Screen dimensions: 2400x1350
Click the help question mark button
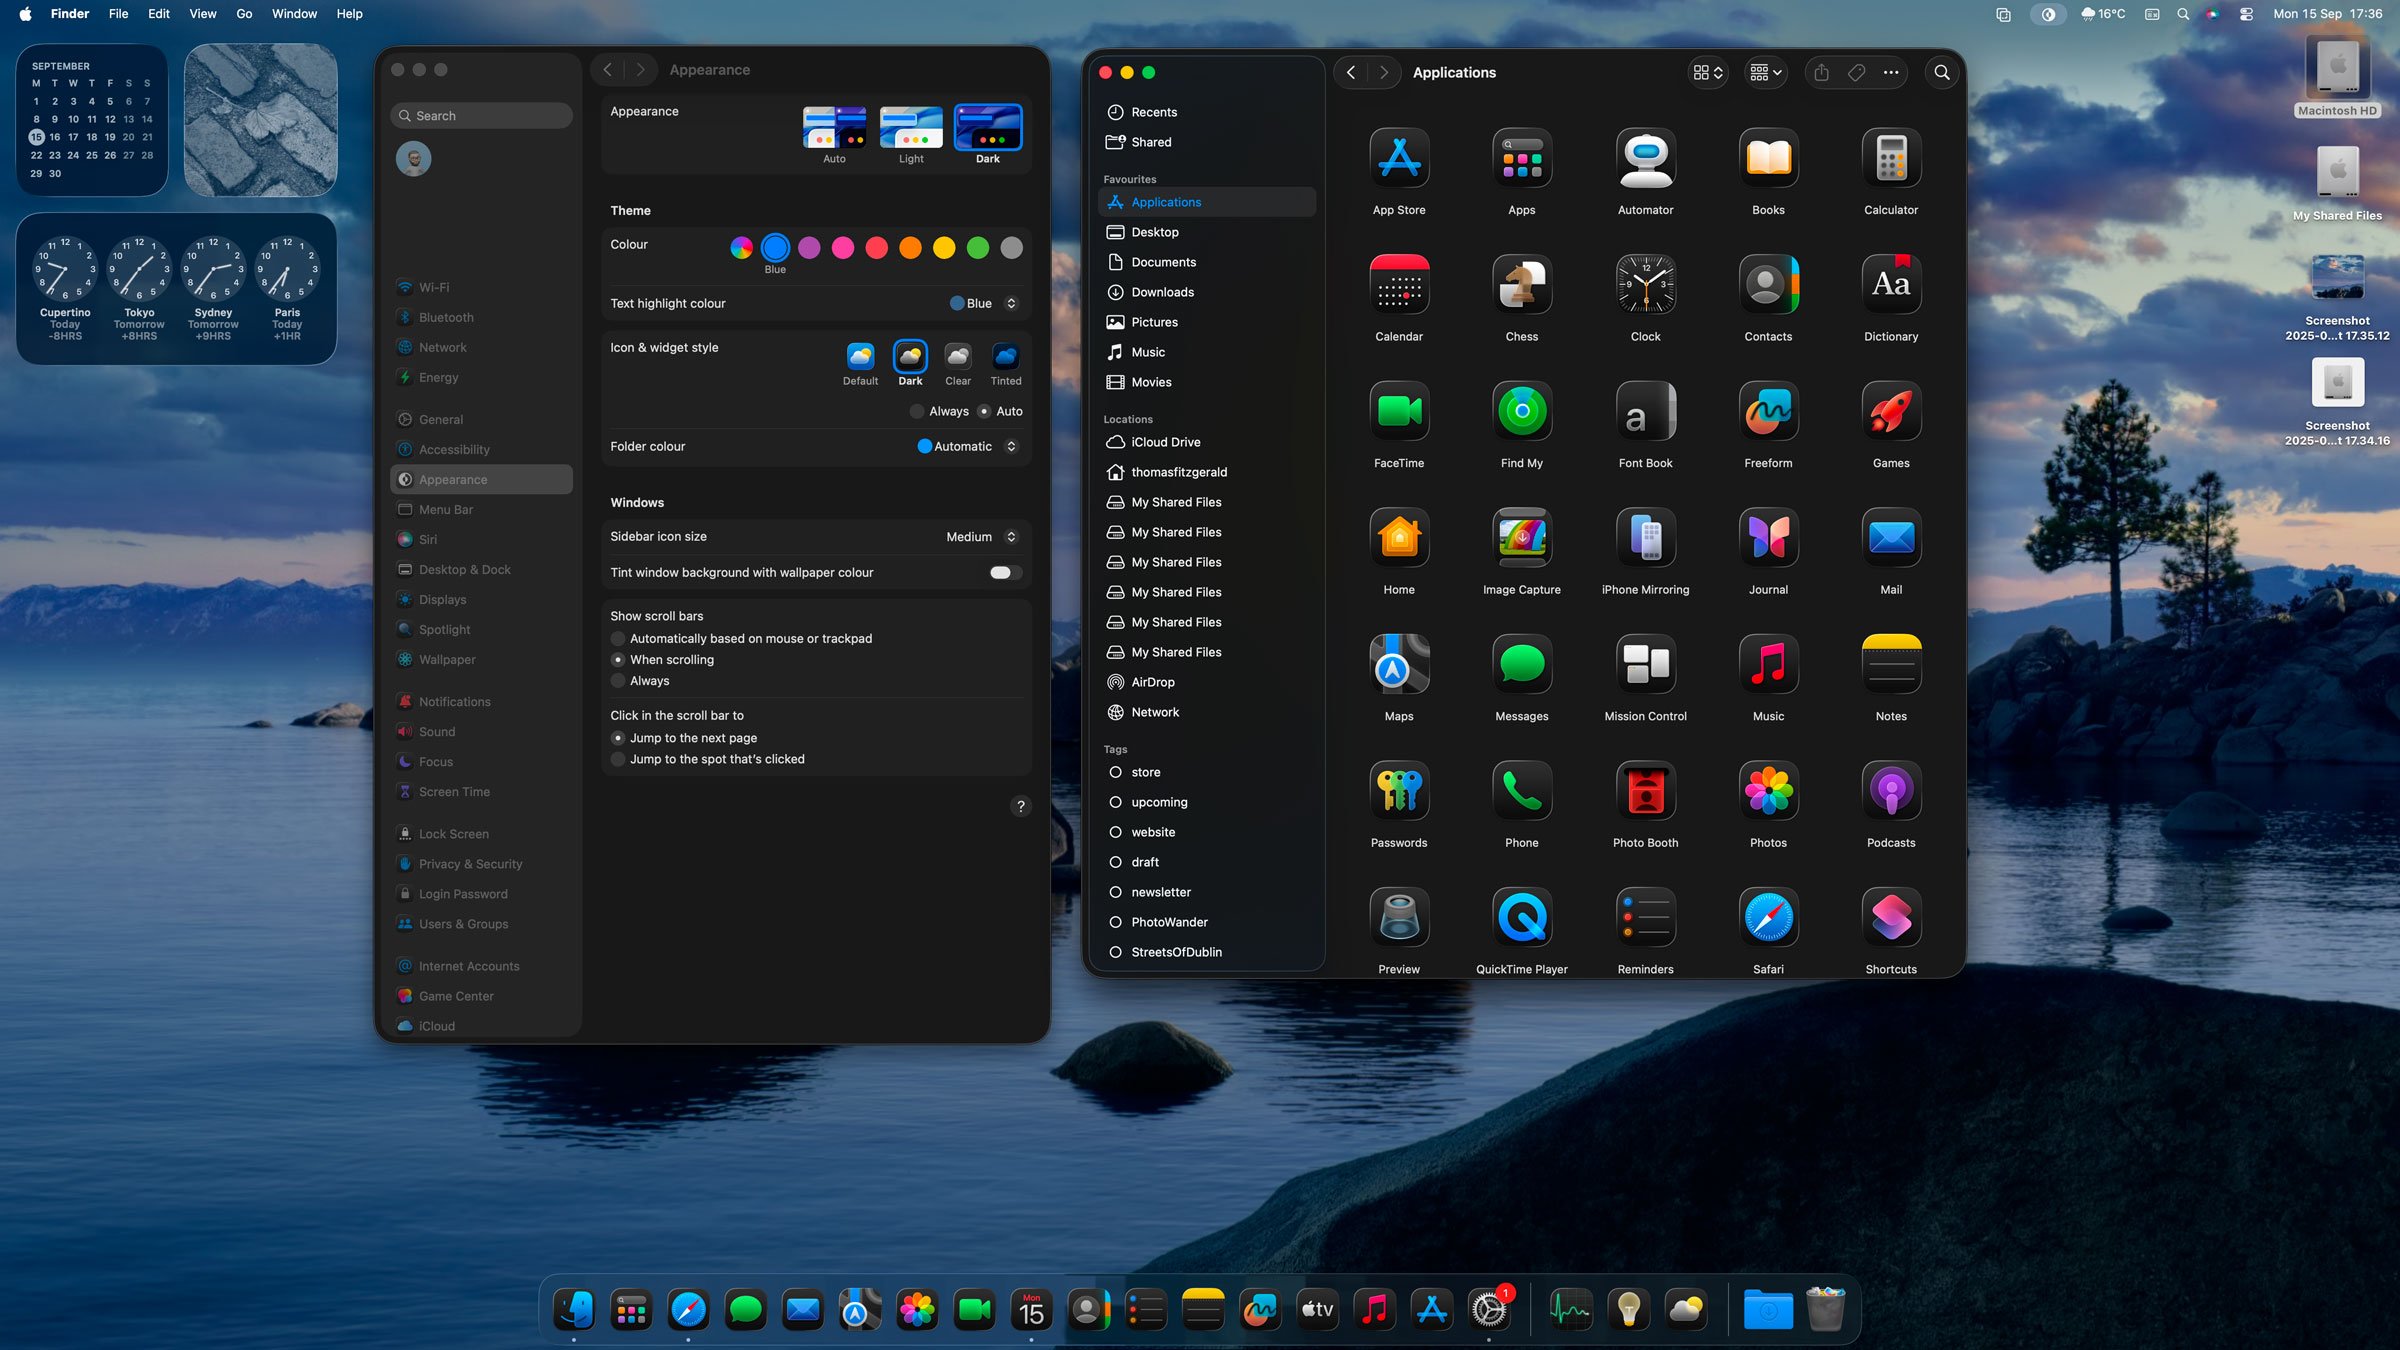[x=1020, y=807]
